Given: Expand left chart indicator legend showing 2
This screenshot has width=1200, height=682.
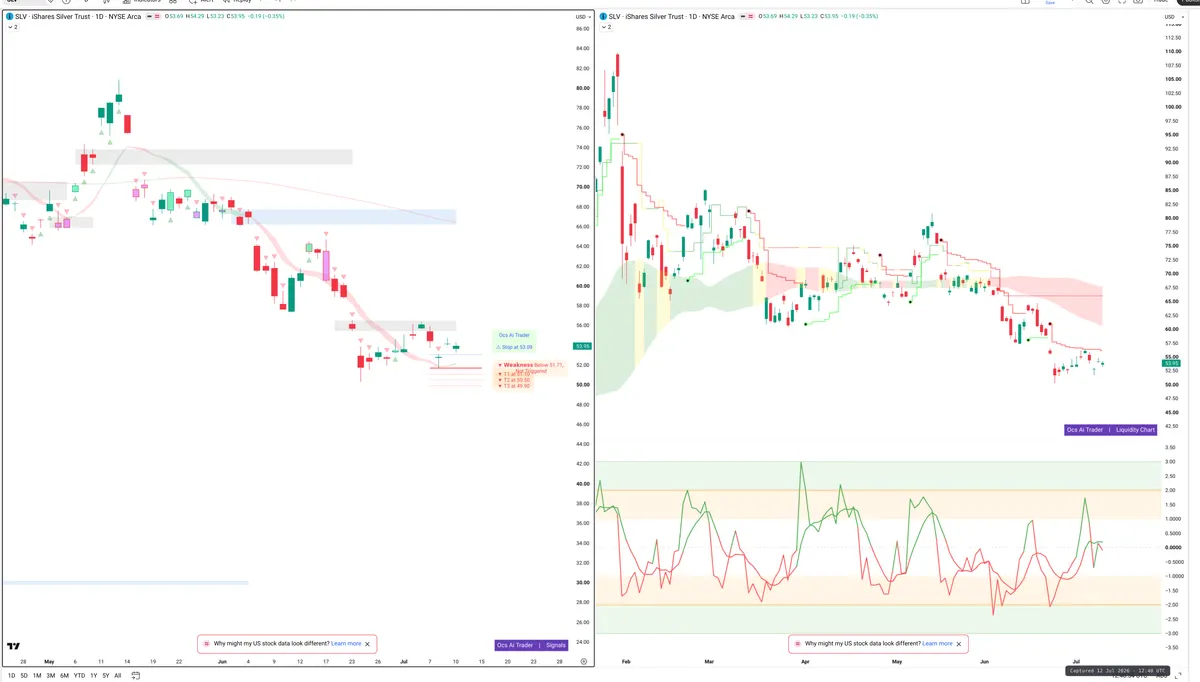Looking at the screenshot, I should point(12,27).
